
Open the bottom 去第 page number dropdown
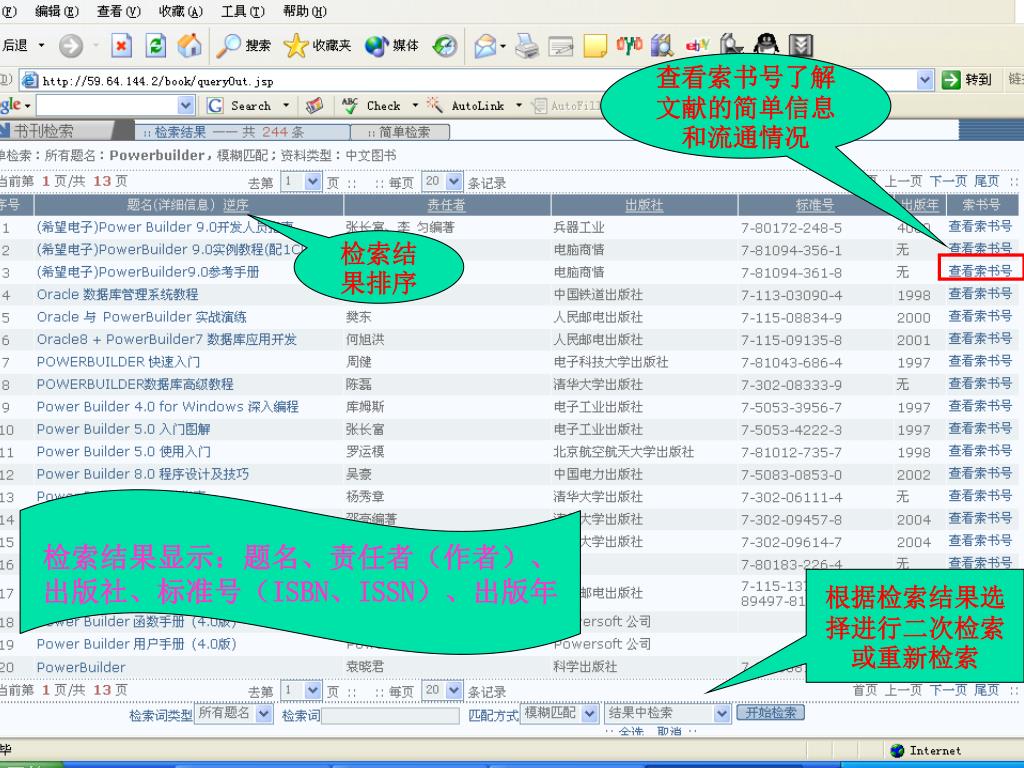pos(313,690)
